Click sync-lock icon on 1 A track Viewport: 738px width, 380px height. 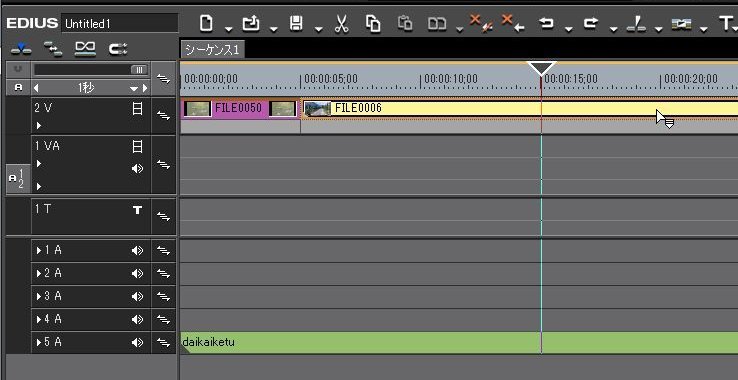(163, 251)
